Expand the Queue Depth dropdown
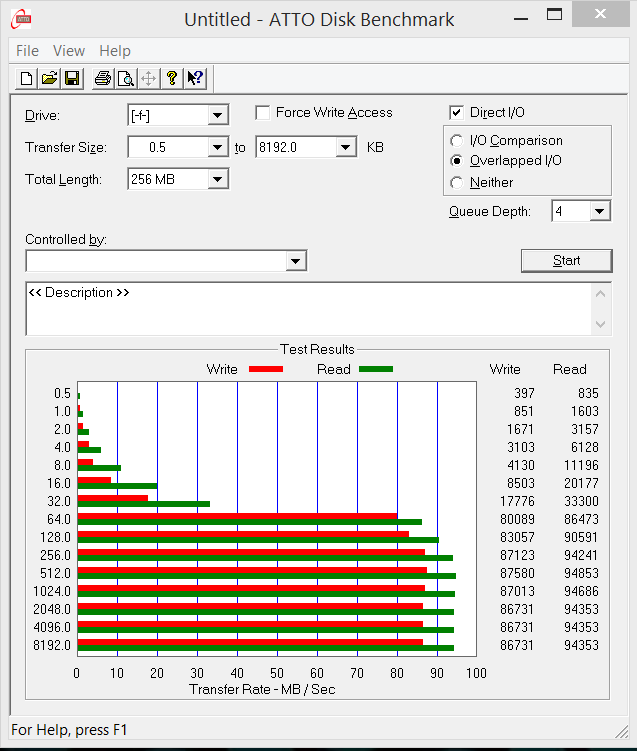This screenshot has width=637, height=751. pyautogui.click(x=599, y=211)
